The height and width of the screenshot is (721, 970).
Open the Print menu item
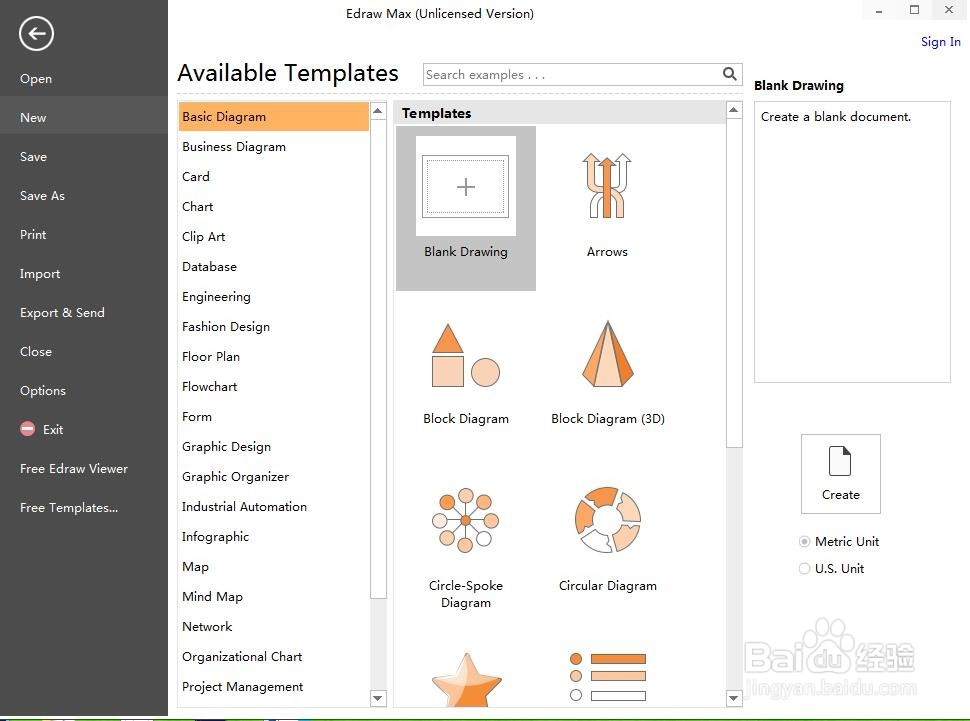[x=33, y=235]
